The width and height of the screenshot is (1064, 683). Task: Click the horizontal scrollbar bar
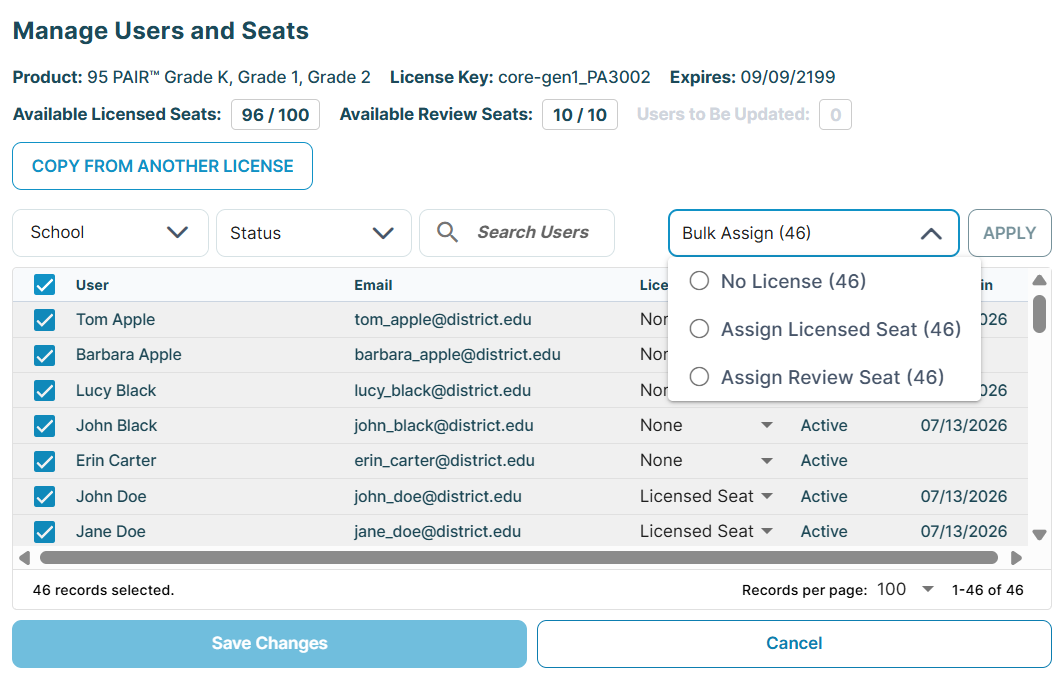518,558
